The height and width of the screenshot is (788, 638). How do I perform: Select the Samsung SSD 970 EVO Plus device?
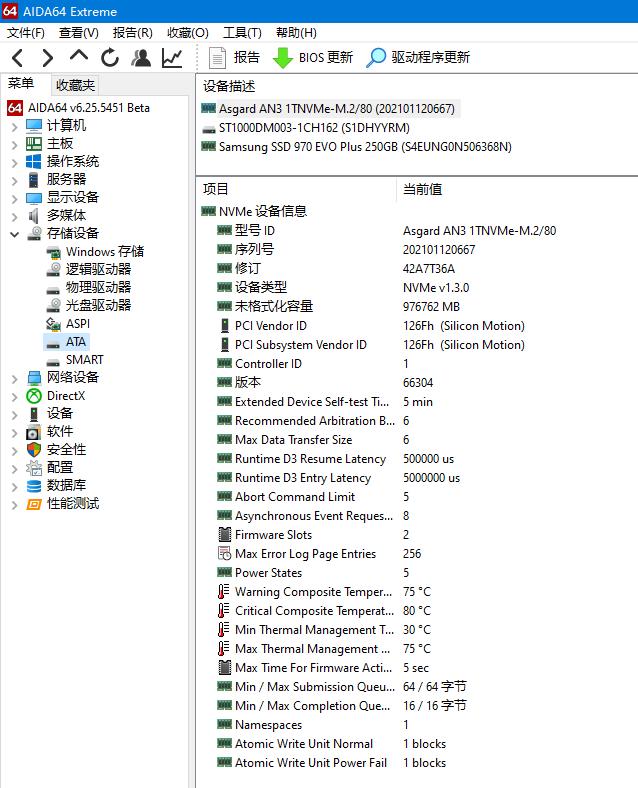click(x=357, y=147)
